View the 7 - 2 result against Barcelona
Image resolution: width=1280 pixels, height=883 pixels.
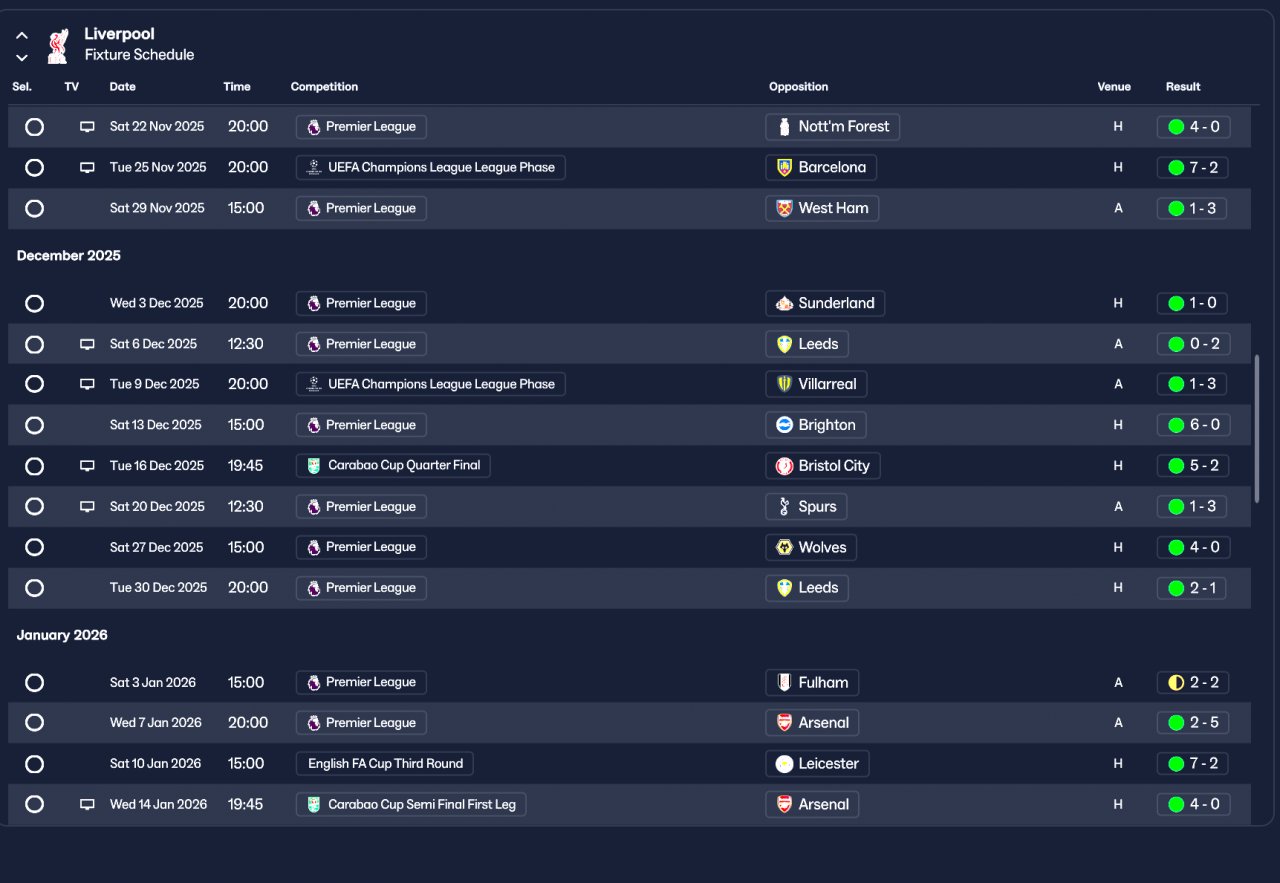click(1193, 168)
